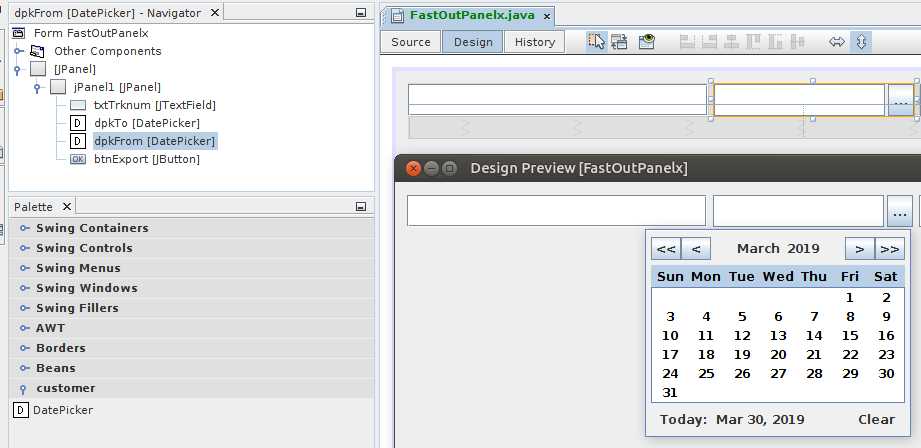Image resolution: width=921 pixels, height=448 pixels.
Task: Click the date text field in Design Preview
Action: [x=798, y=210]
